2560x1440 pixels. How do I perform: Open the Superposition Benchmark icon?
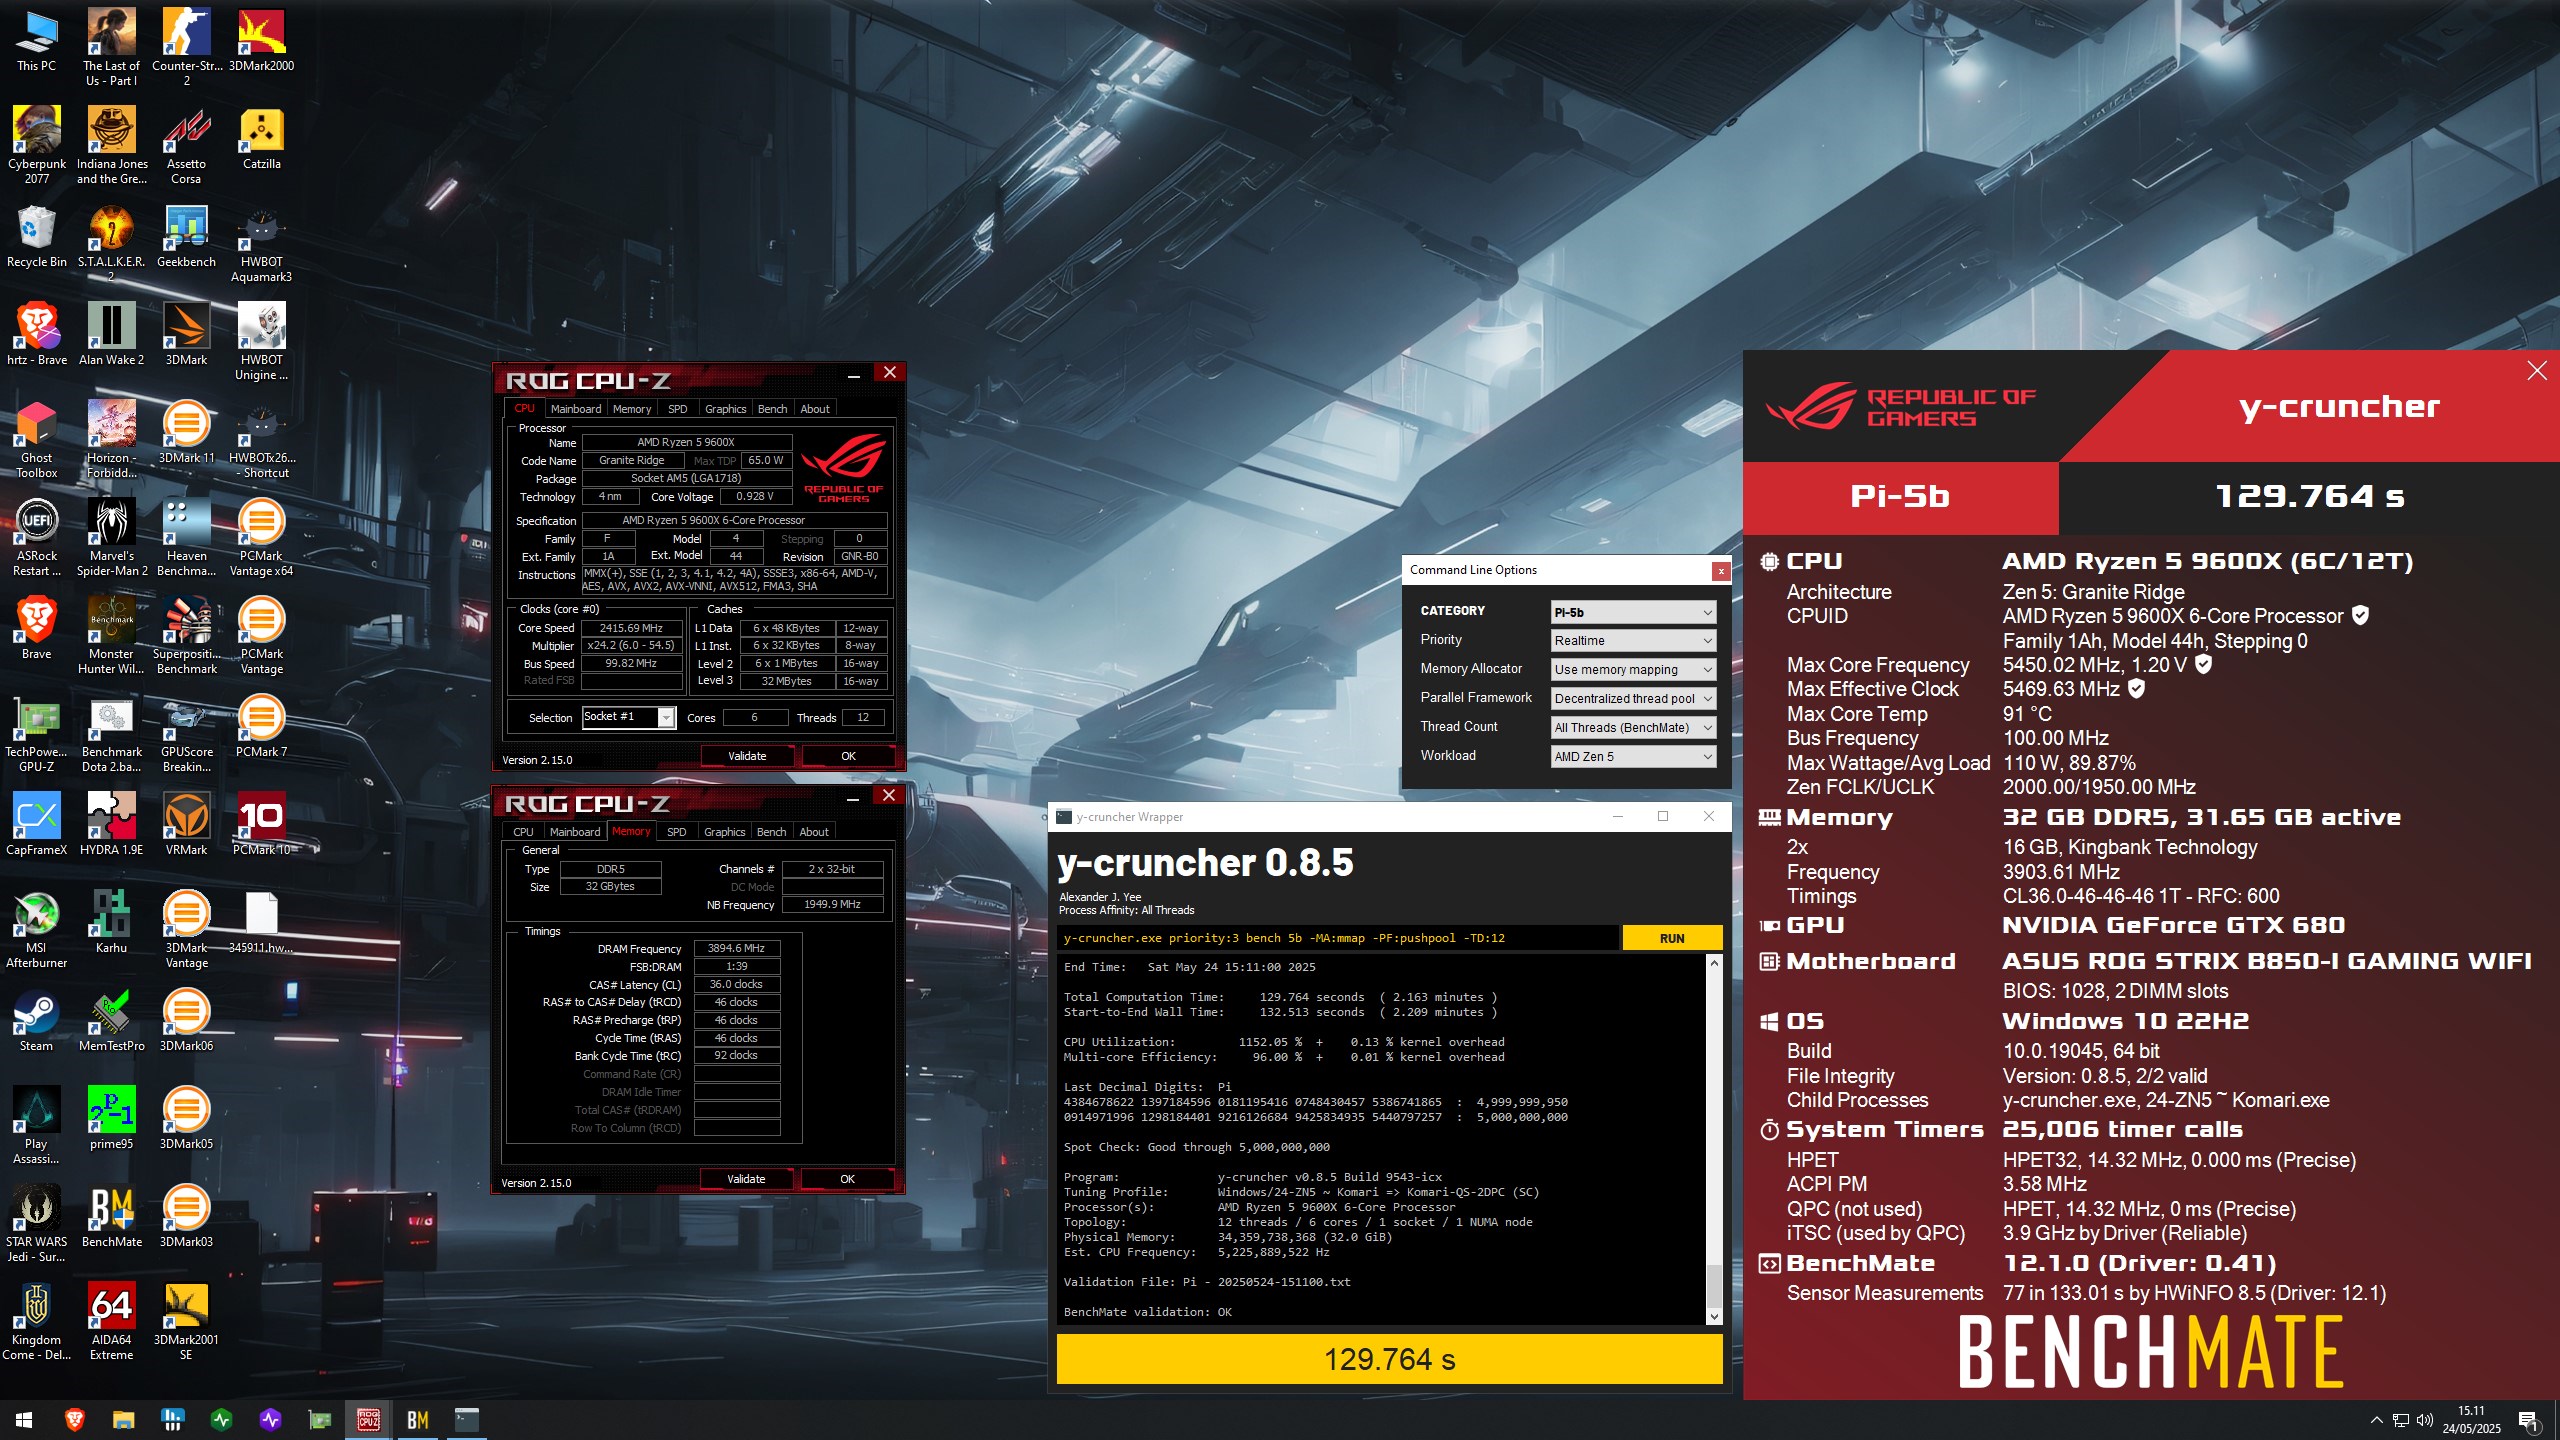(186, 635)
